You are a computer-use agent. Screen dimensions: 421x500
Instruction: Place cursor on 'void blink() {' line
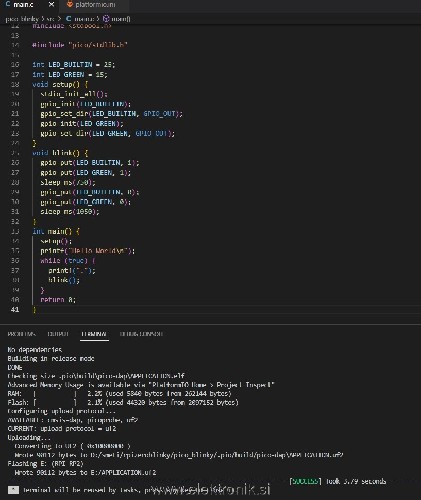60,153
